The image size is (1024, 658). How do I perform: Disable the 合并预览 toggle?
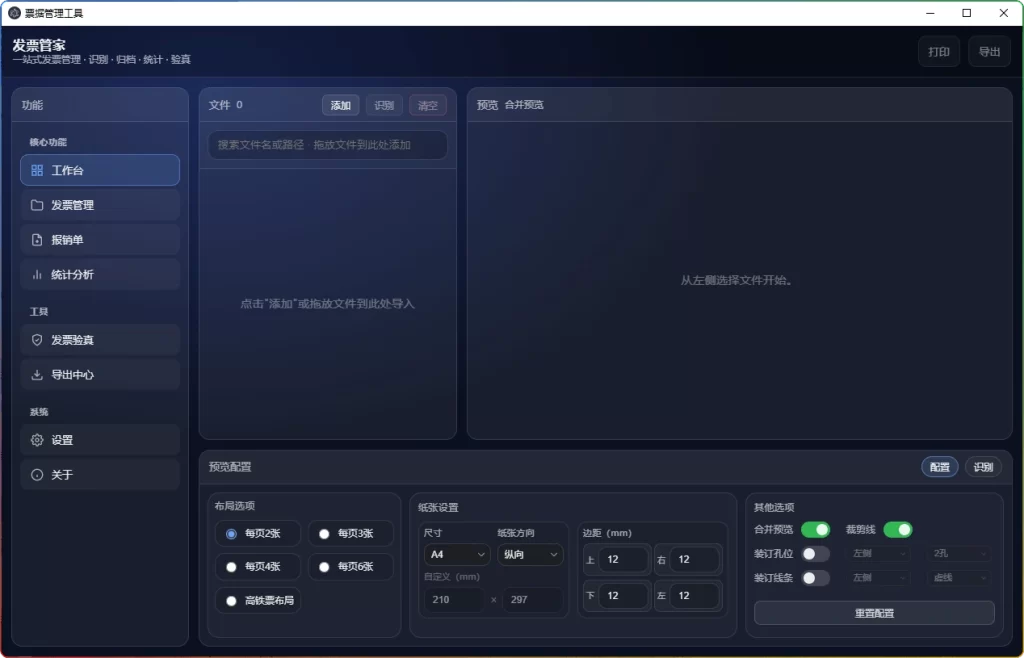pos(816,529)
